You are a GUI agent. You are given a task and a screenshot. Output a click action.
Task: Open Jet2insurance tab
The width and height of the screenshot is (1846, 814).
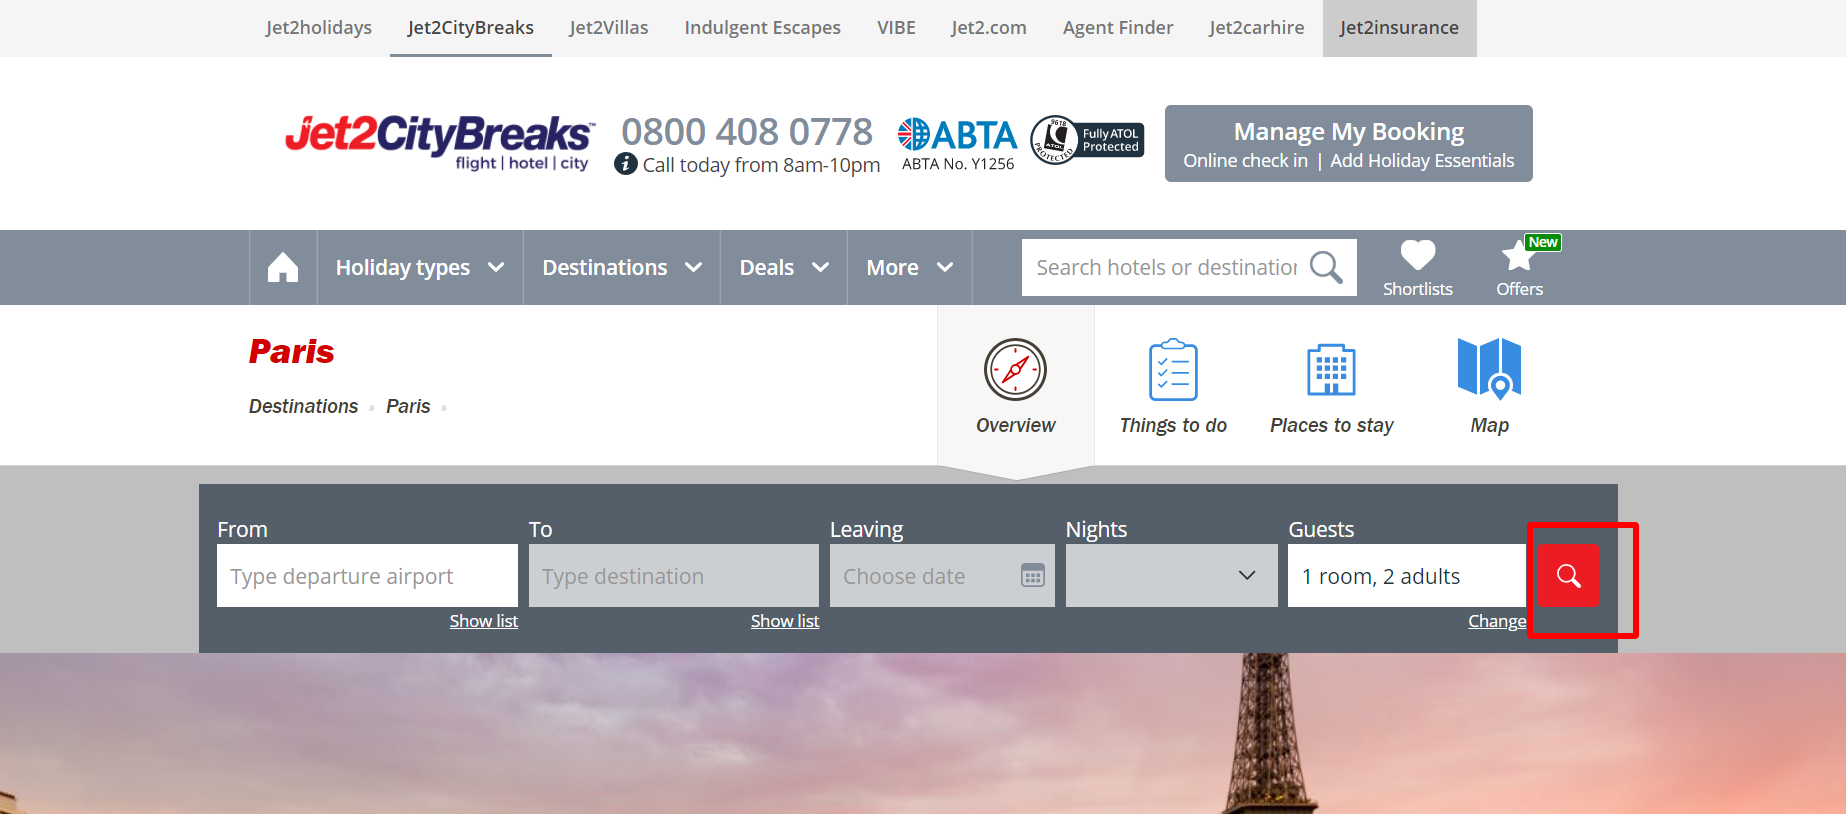tap(1399, 28)
